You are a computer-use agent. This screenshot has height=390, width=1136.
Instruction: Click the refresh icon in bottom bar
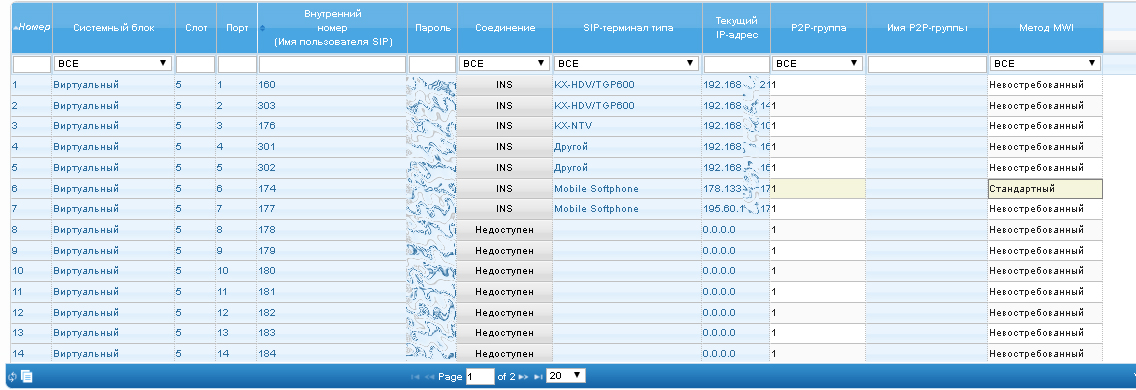(12, 376)
